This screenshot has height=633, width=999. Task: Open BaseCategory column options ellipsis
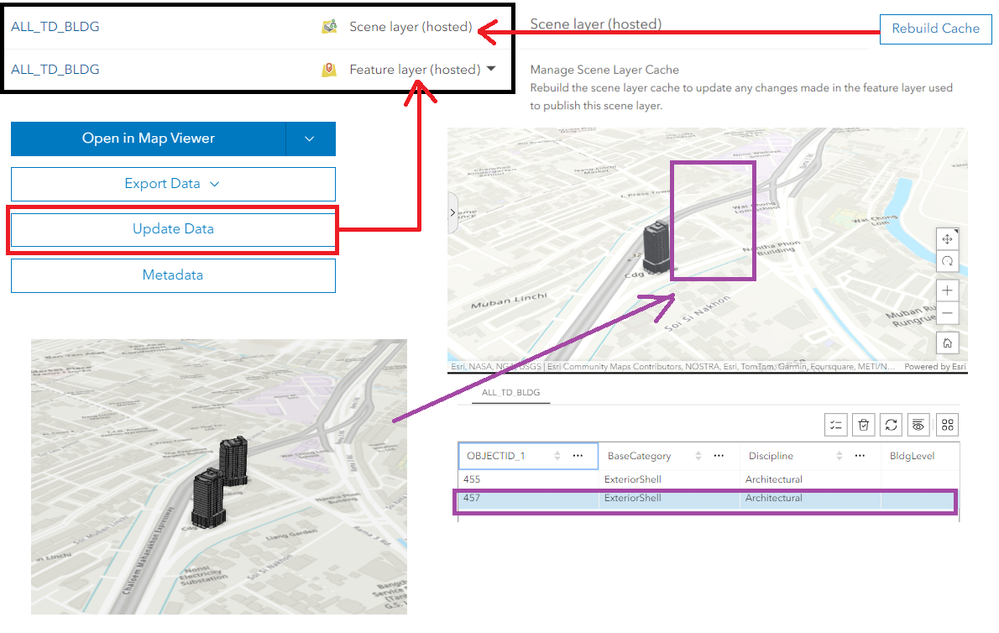point(719,456)
